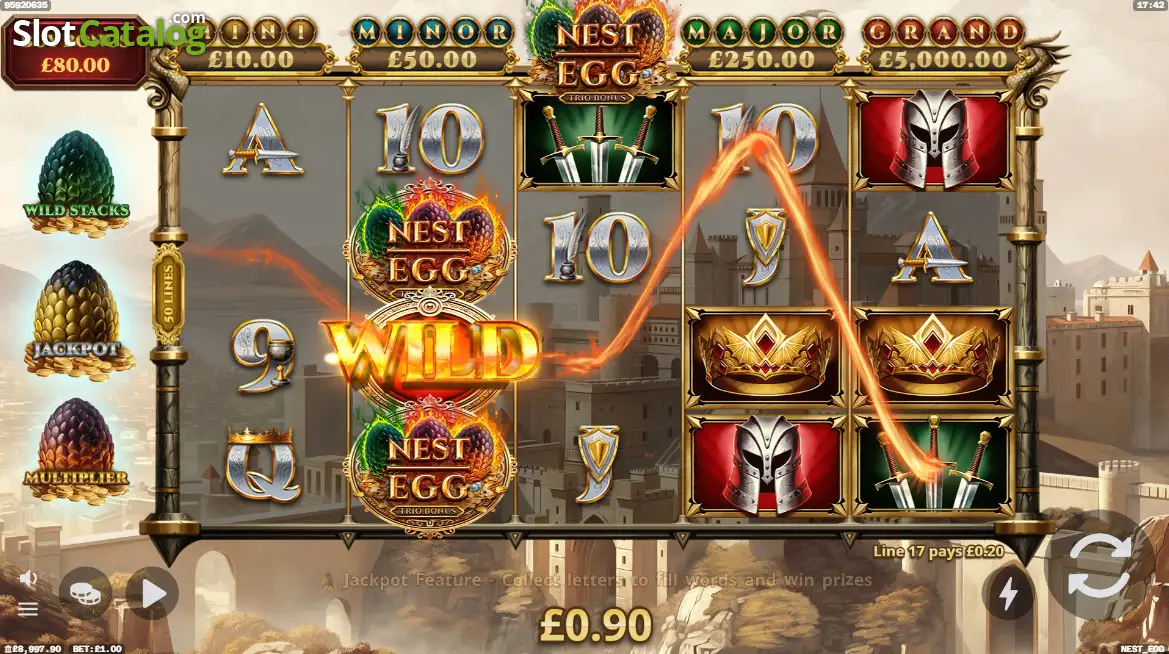Click the flaming WILD symbol
The height and width of the screenshot is (654, 1169).
point(431,350)
